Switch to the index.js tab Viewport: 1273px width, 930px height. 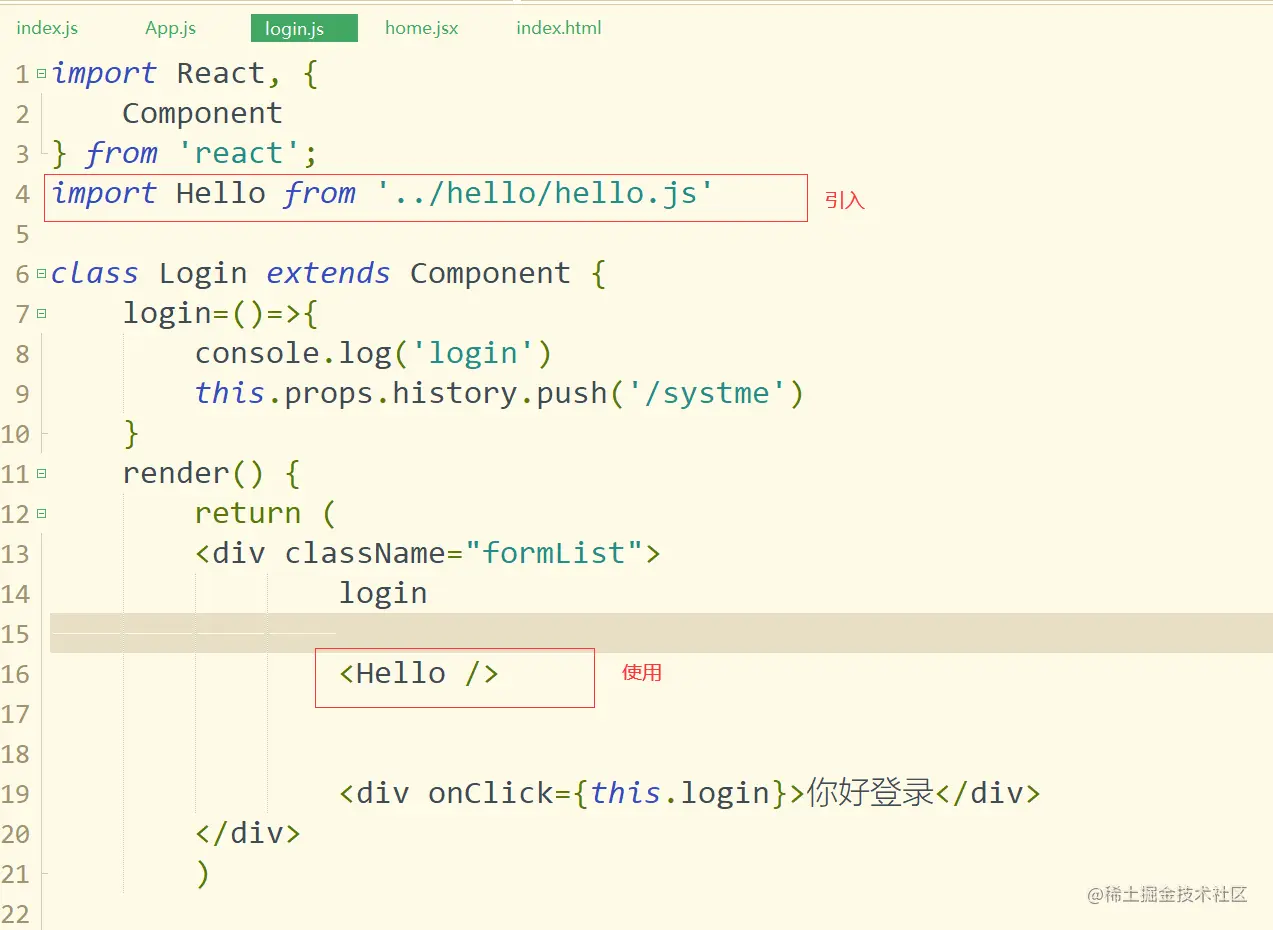(x=47, y=28)
